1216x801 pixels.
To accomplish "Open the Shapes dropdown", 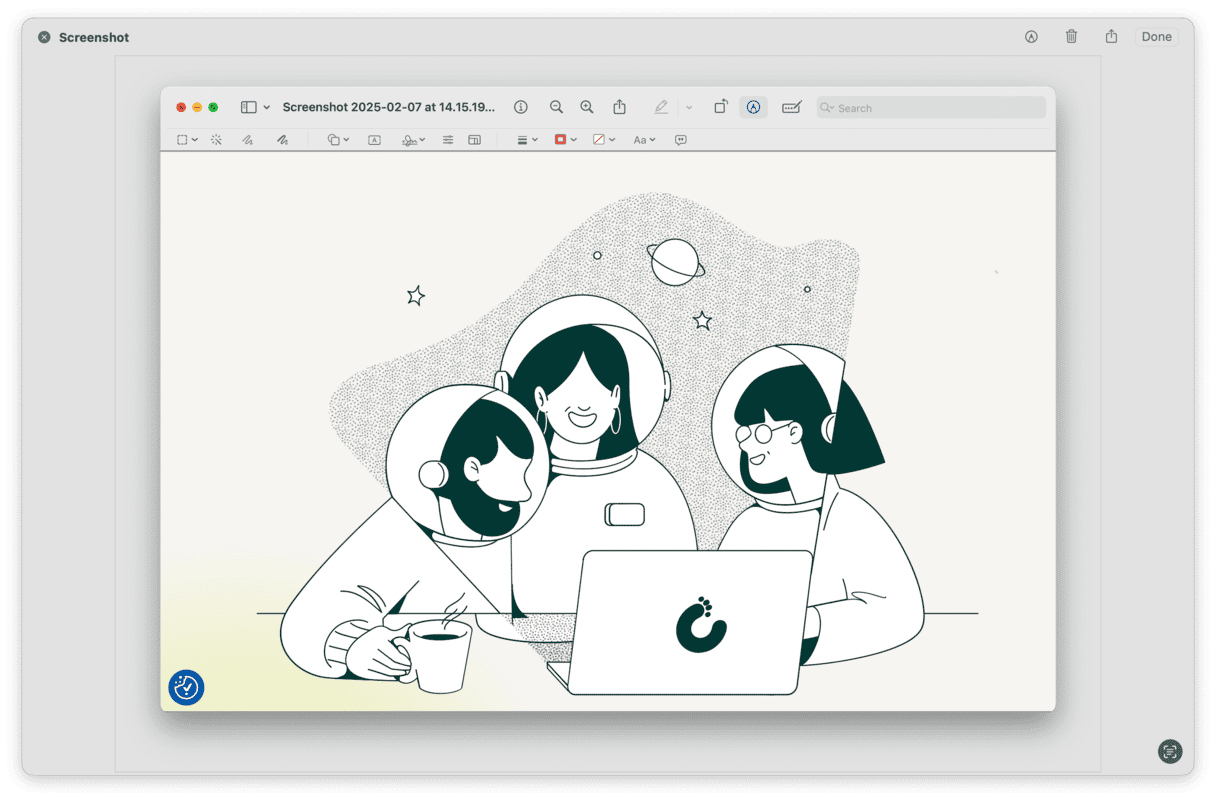I will pyautogui.click(x=339, y=140).
